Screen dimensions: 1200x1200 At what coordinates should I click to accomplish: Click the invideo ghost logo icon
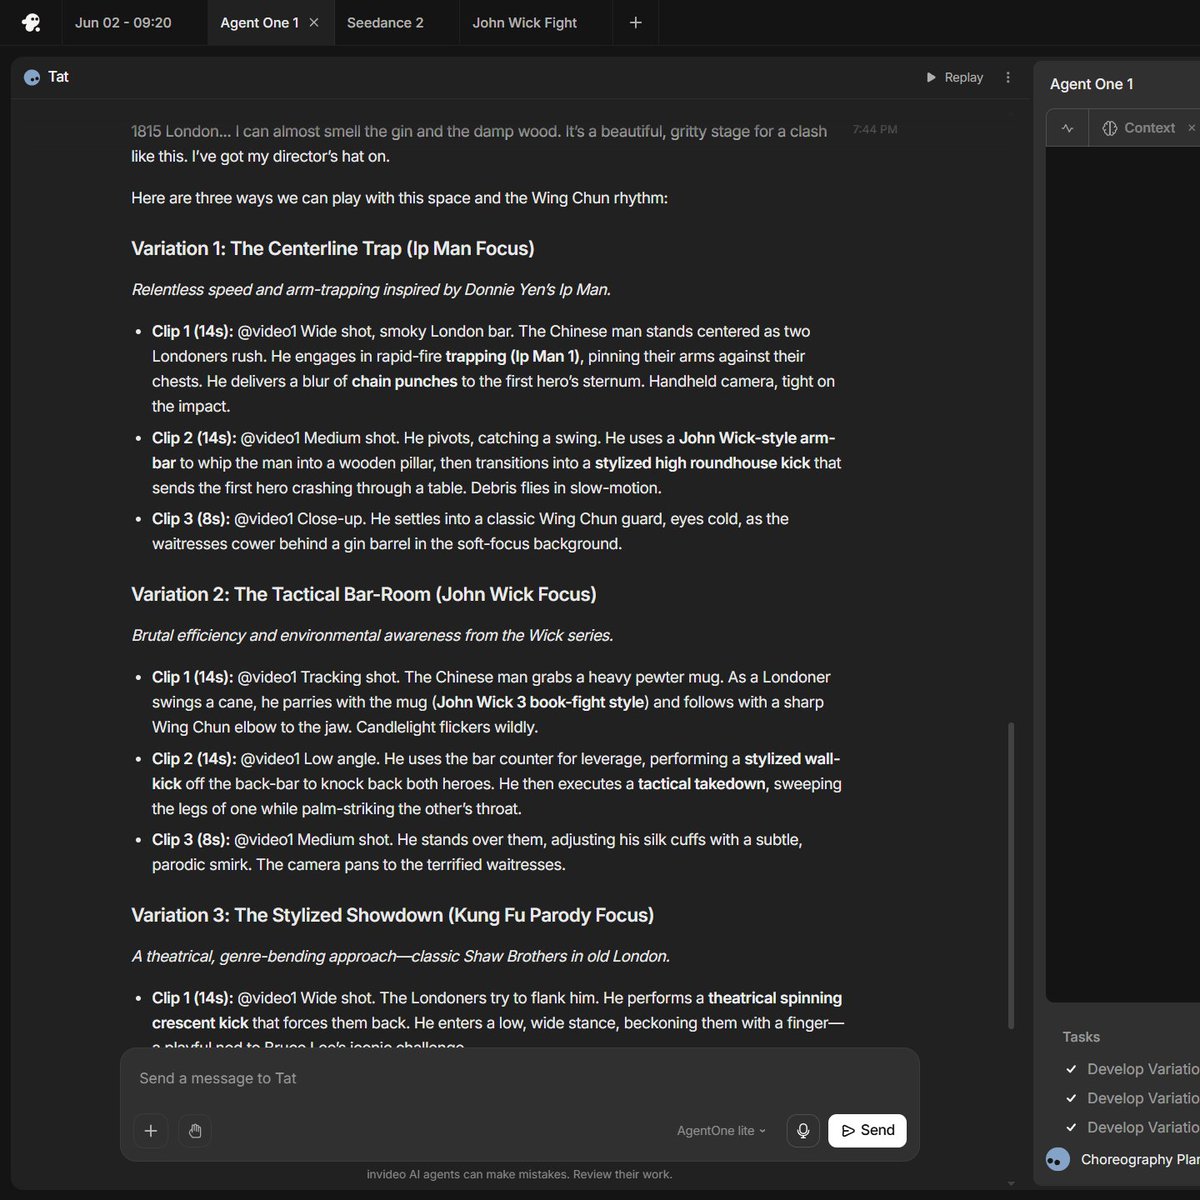(x=31, y=22)
